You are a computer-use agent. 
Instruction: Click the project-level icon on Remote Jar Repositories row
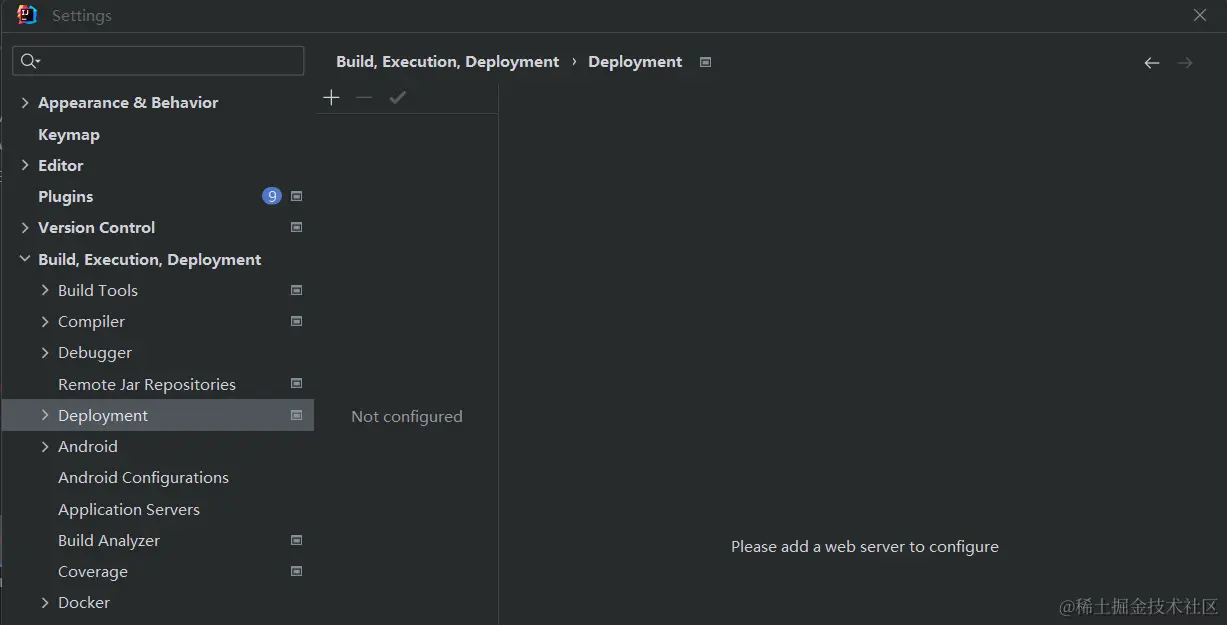point(296,383)
